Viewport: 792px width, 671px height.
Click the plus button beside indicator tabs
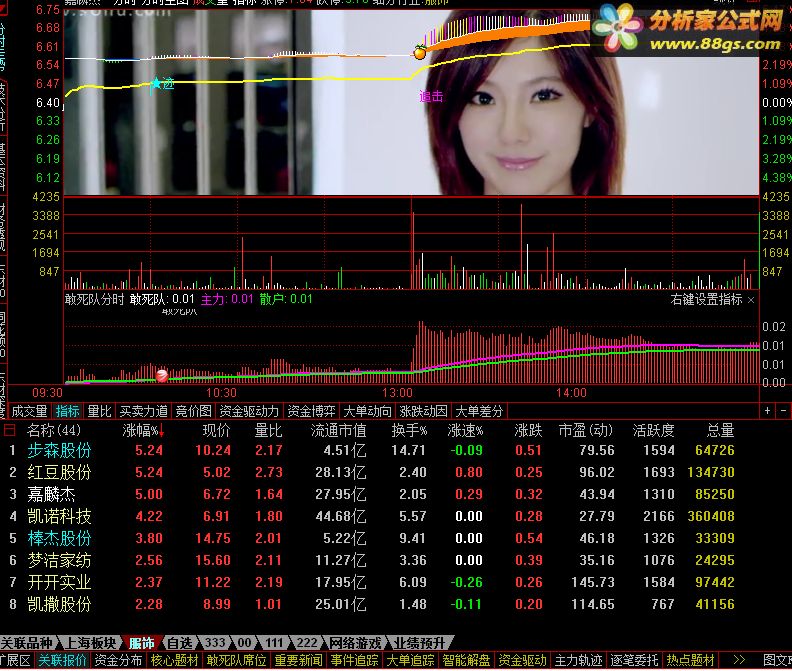(767, 411)
